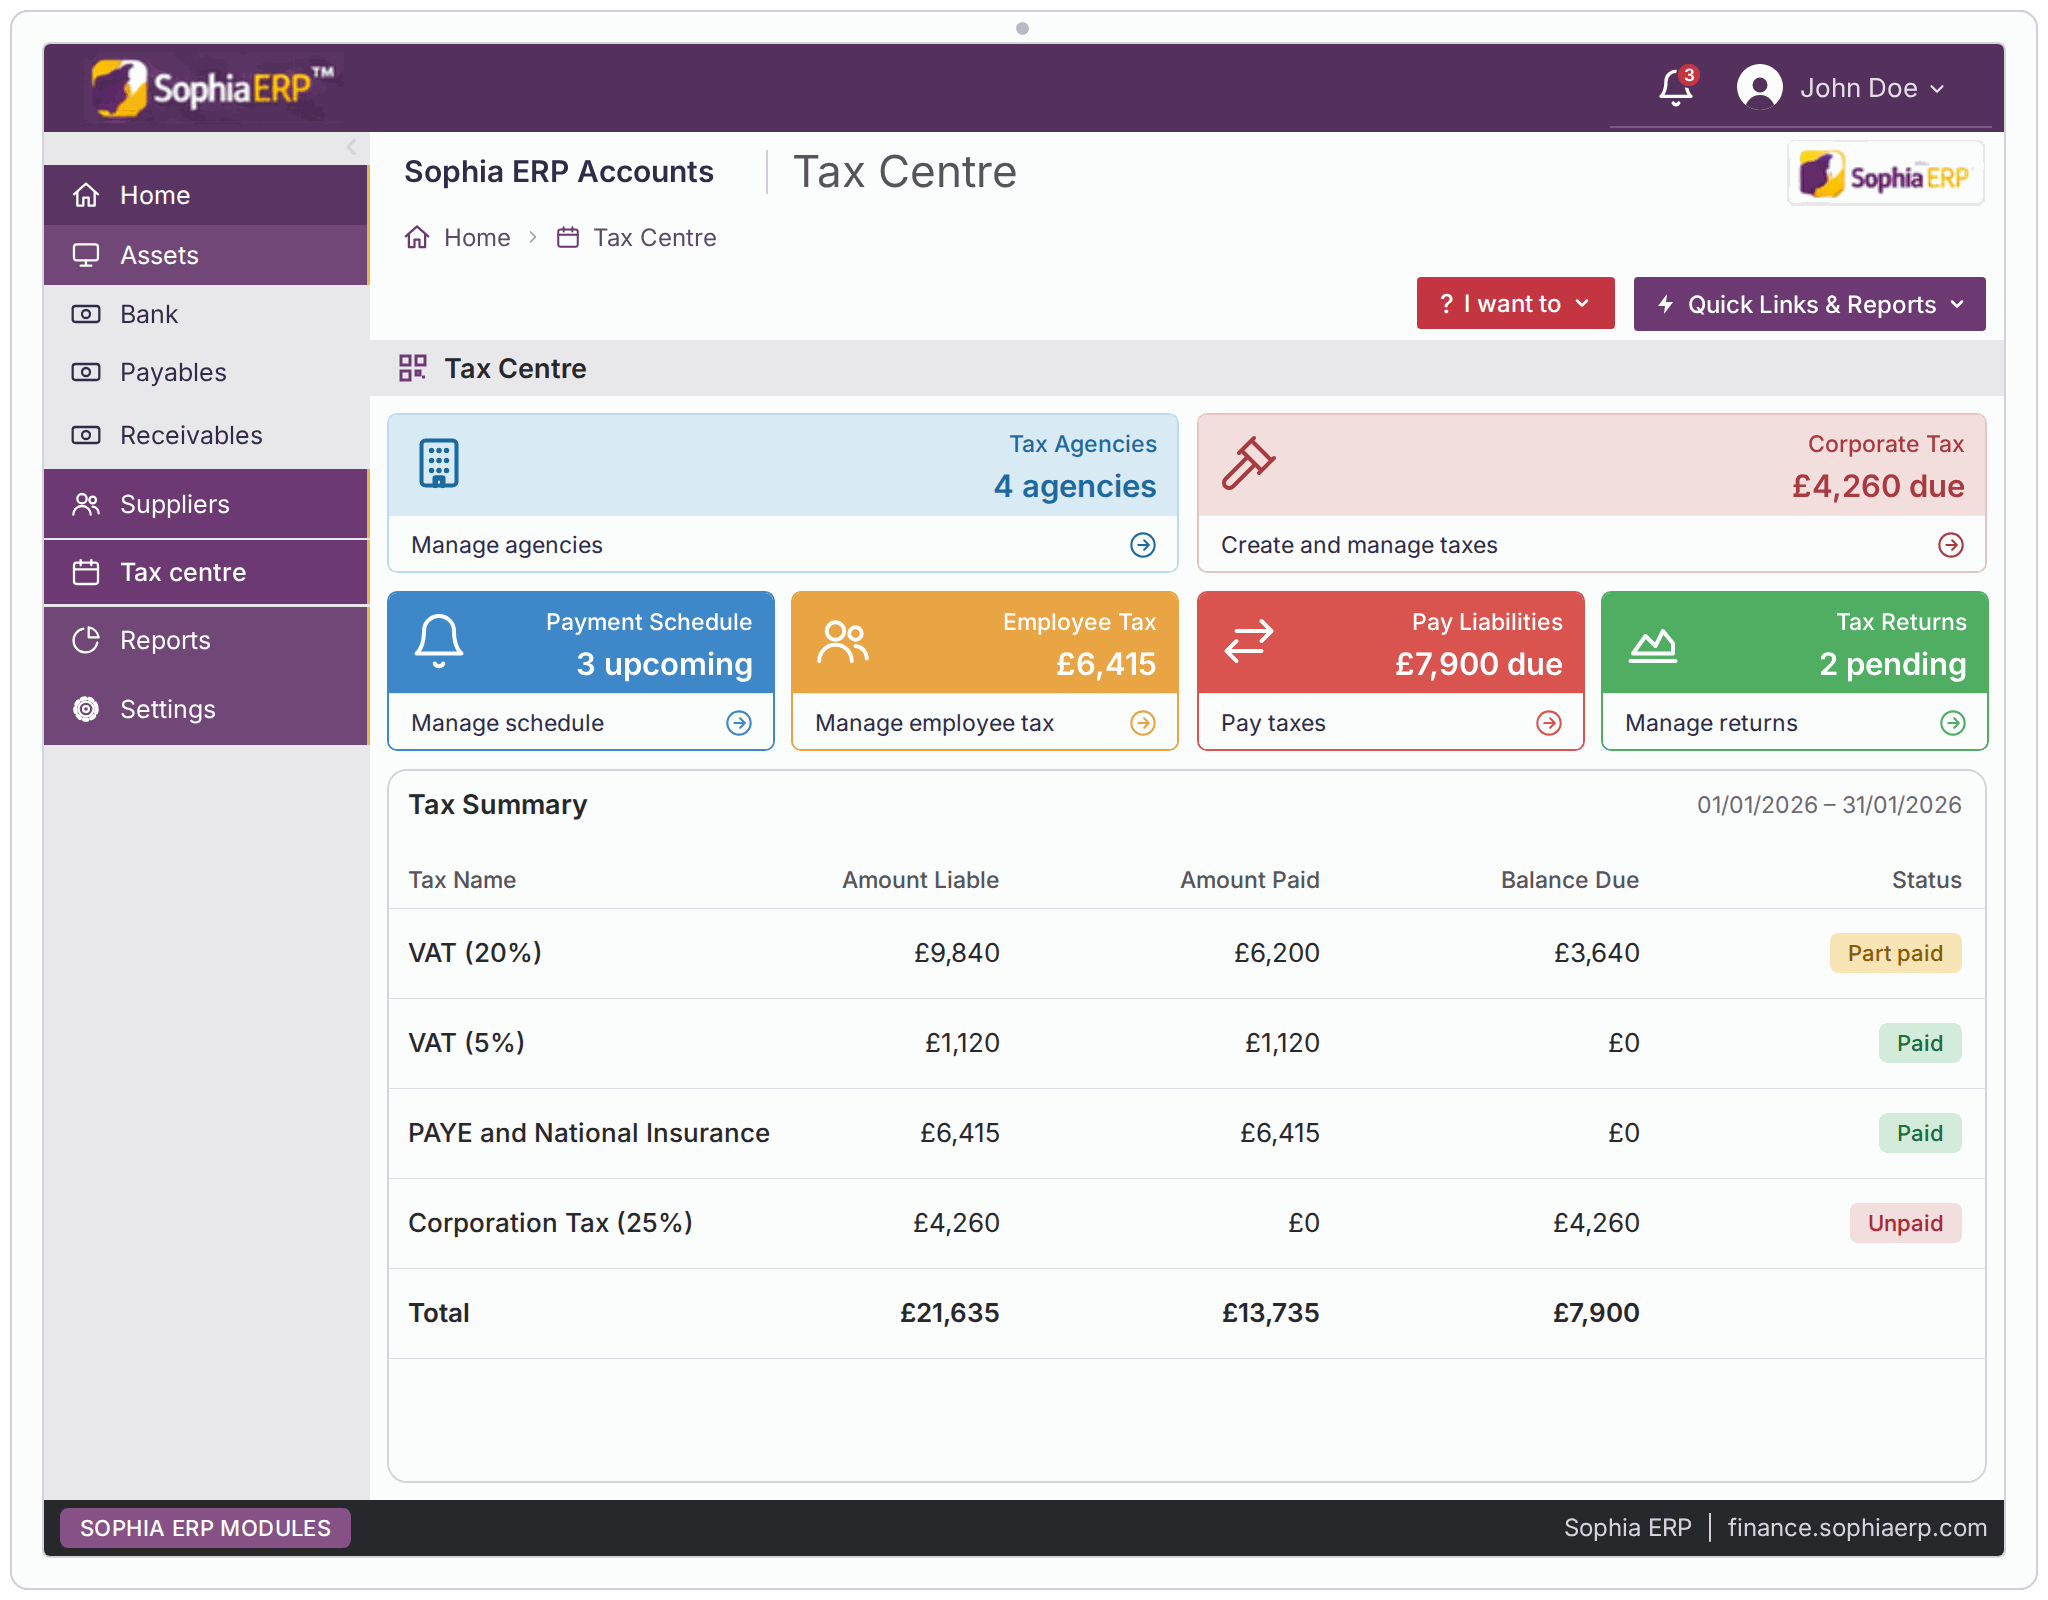The width and height of the screenshot is (2048, 1600).
Task: Click the arrow icon beside Pay taxes
Action: [1549, 723]
